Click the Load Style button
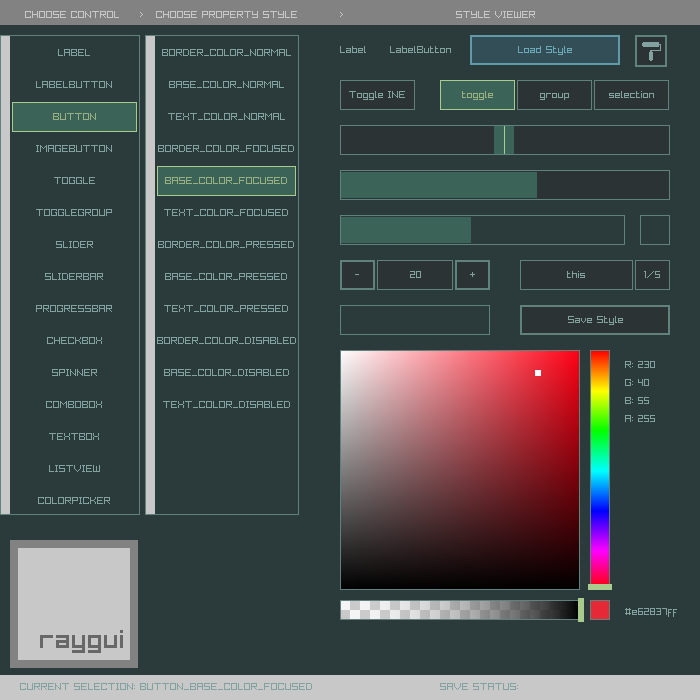Viewport: 700px width, 700px height. [x=545, y=50]
